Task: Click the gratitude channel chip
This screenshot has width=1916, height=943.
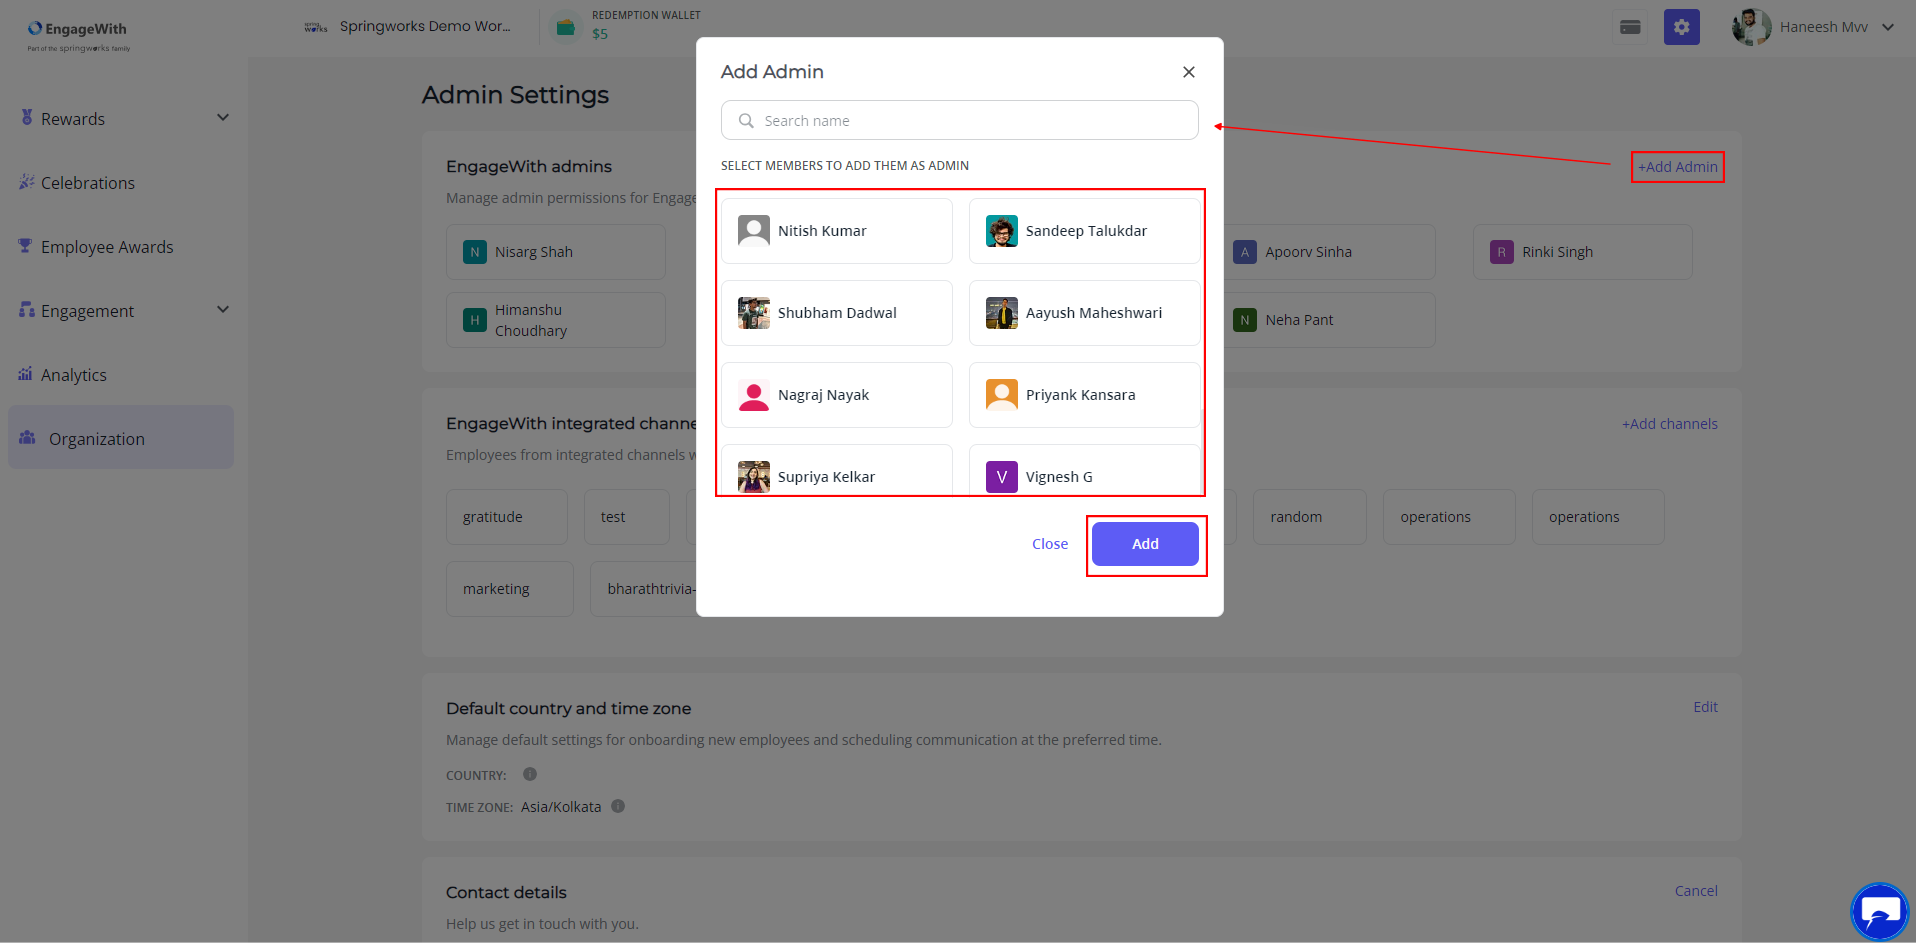Action: pyautogui.click(x=507, y=517)
